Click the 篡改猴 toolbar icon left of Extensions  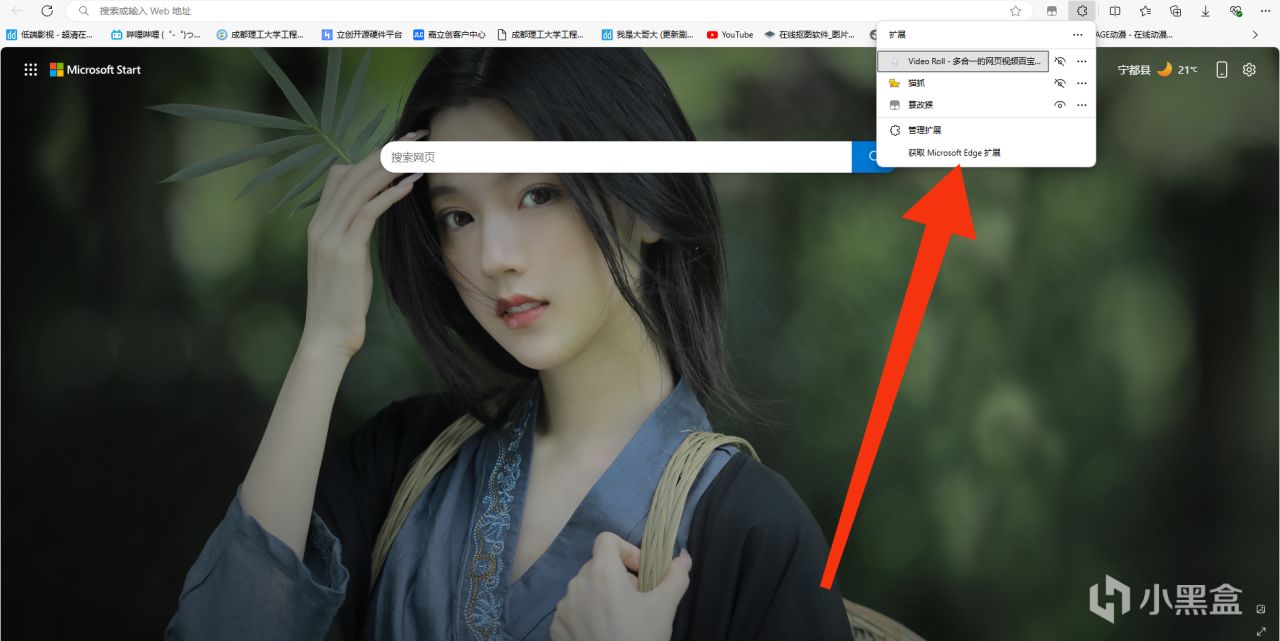tap(1052, 11)
